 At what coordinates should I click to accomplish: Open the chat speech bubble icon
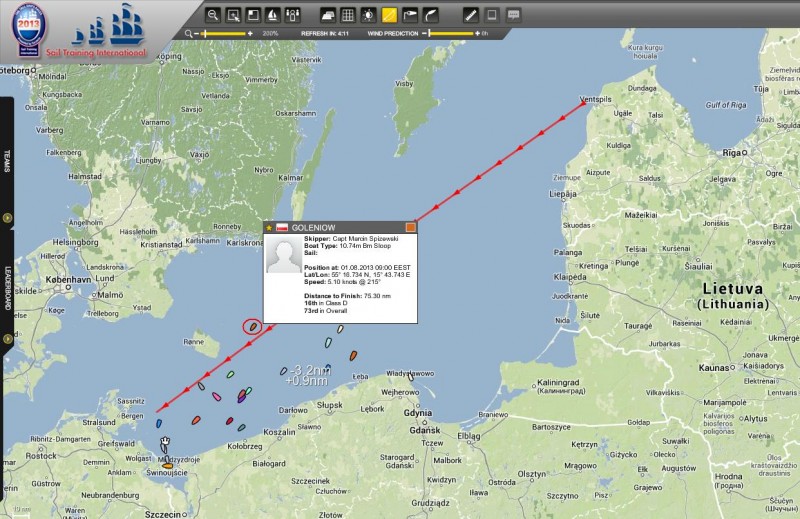click(x=513, y=15)
